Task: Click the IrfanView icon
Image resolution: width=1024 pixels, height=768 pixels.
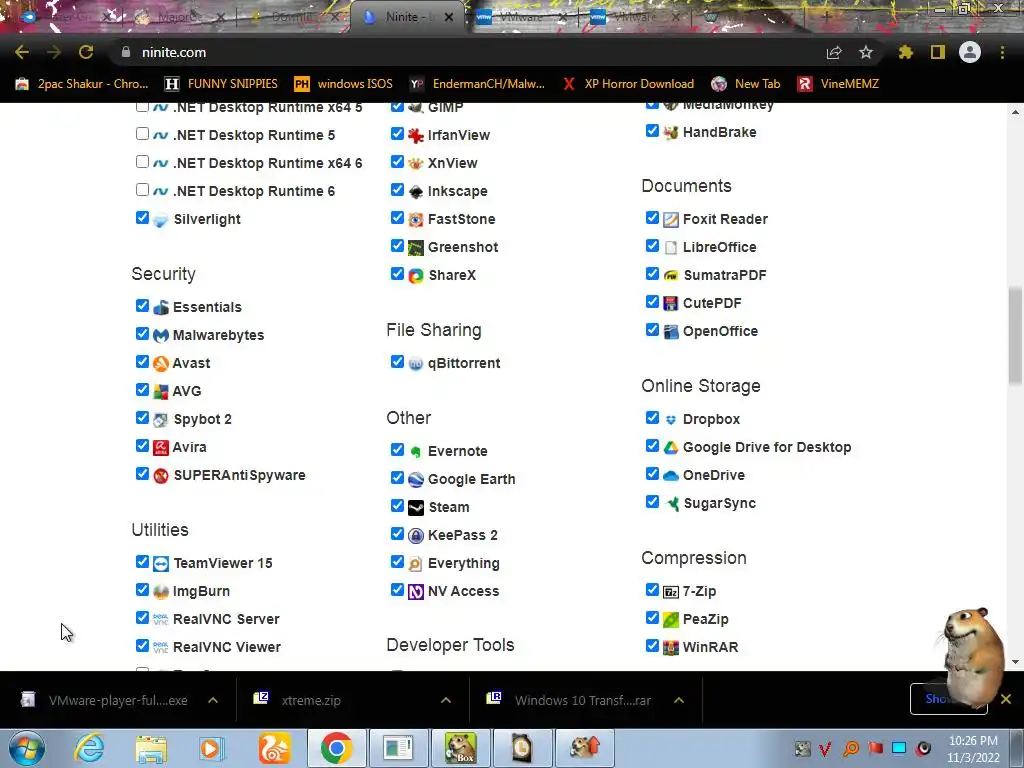Action: tap(415, 136)
